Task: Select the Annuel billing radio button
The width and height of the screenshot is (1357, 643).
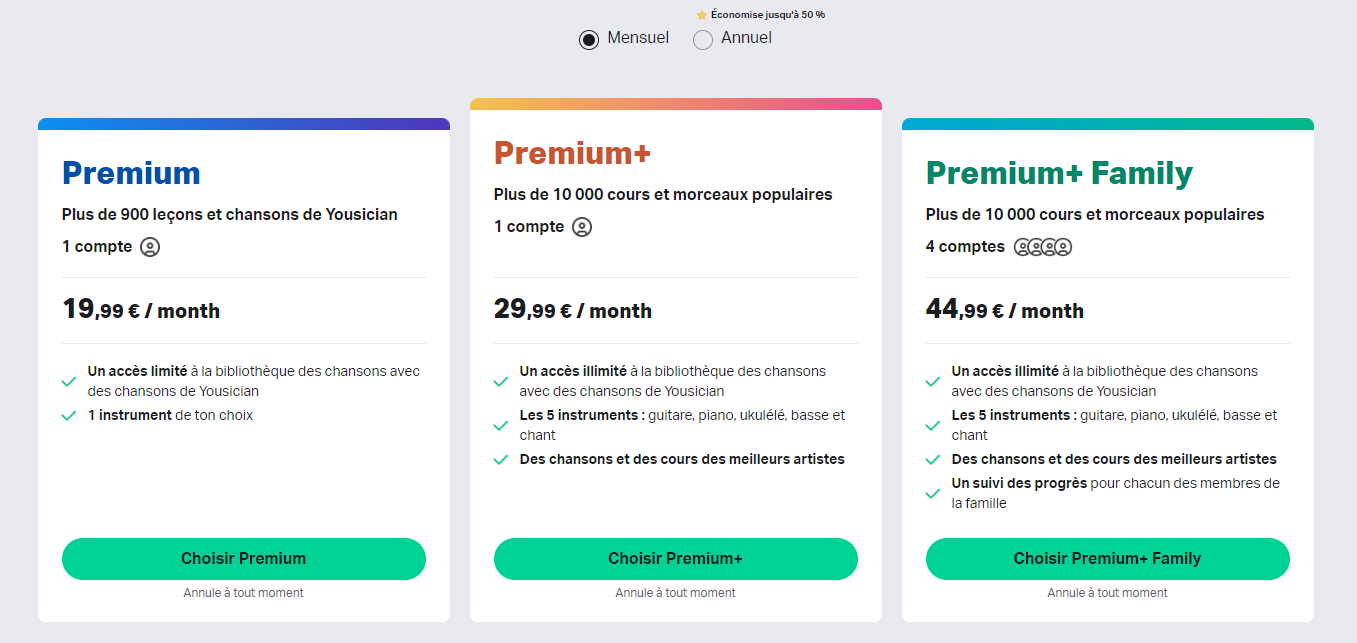Action: 703,40
